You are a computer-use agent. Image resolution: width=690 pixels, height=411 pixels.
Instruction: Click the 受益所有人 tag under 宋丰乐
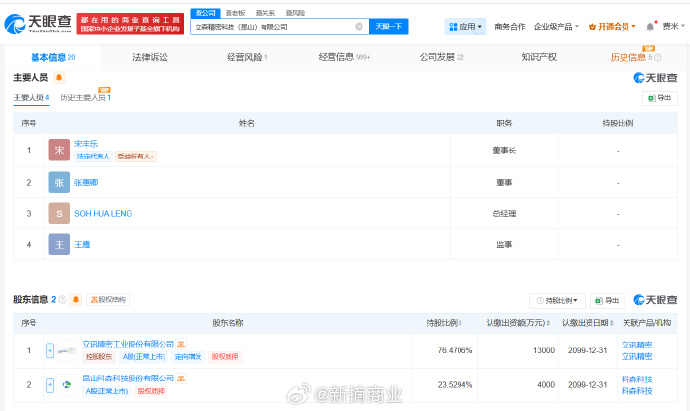[x=136, y=156]
